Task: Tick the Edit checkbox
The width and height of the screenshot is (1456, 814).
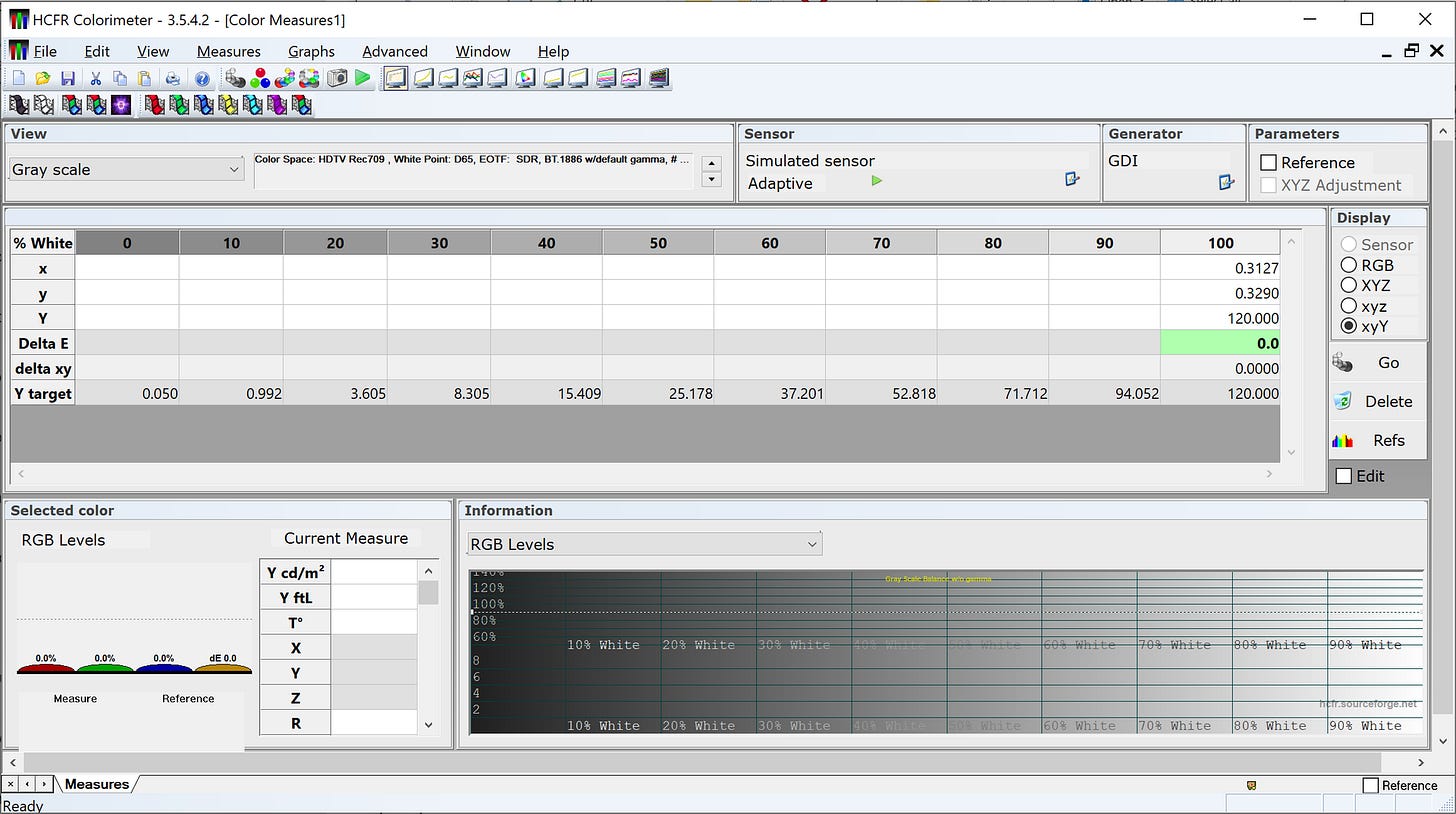Action: (x=1344, y=476)
